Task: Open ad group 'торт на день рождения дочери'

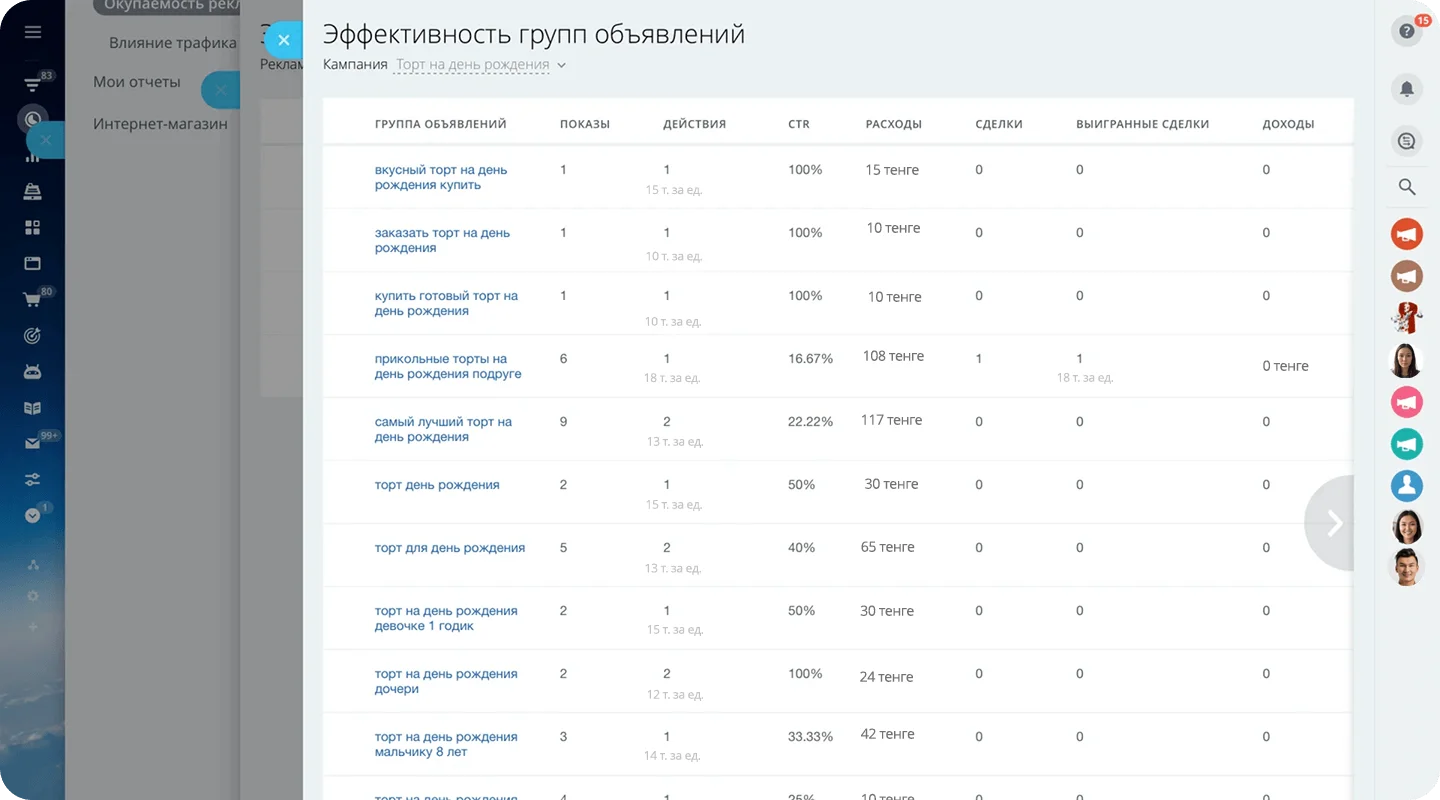Action: coord(446,681)
